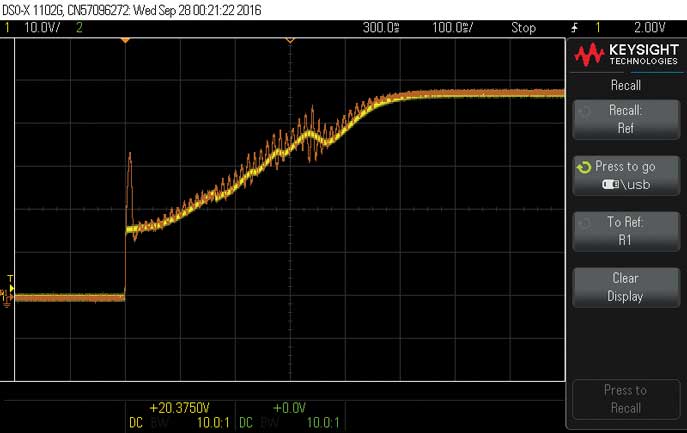Screen dimensions: 687x433
Task: Click the USB drive icon before \usb
Action: 609,185
